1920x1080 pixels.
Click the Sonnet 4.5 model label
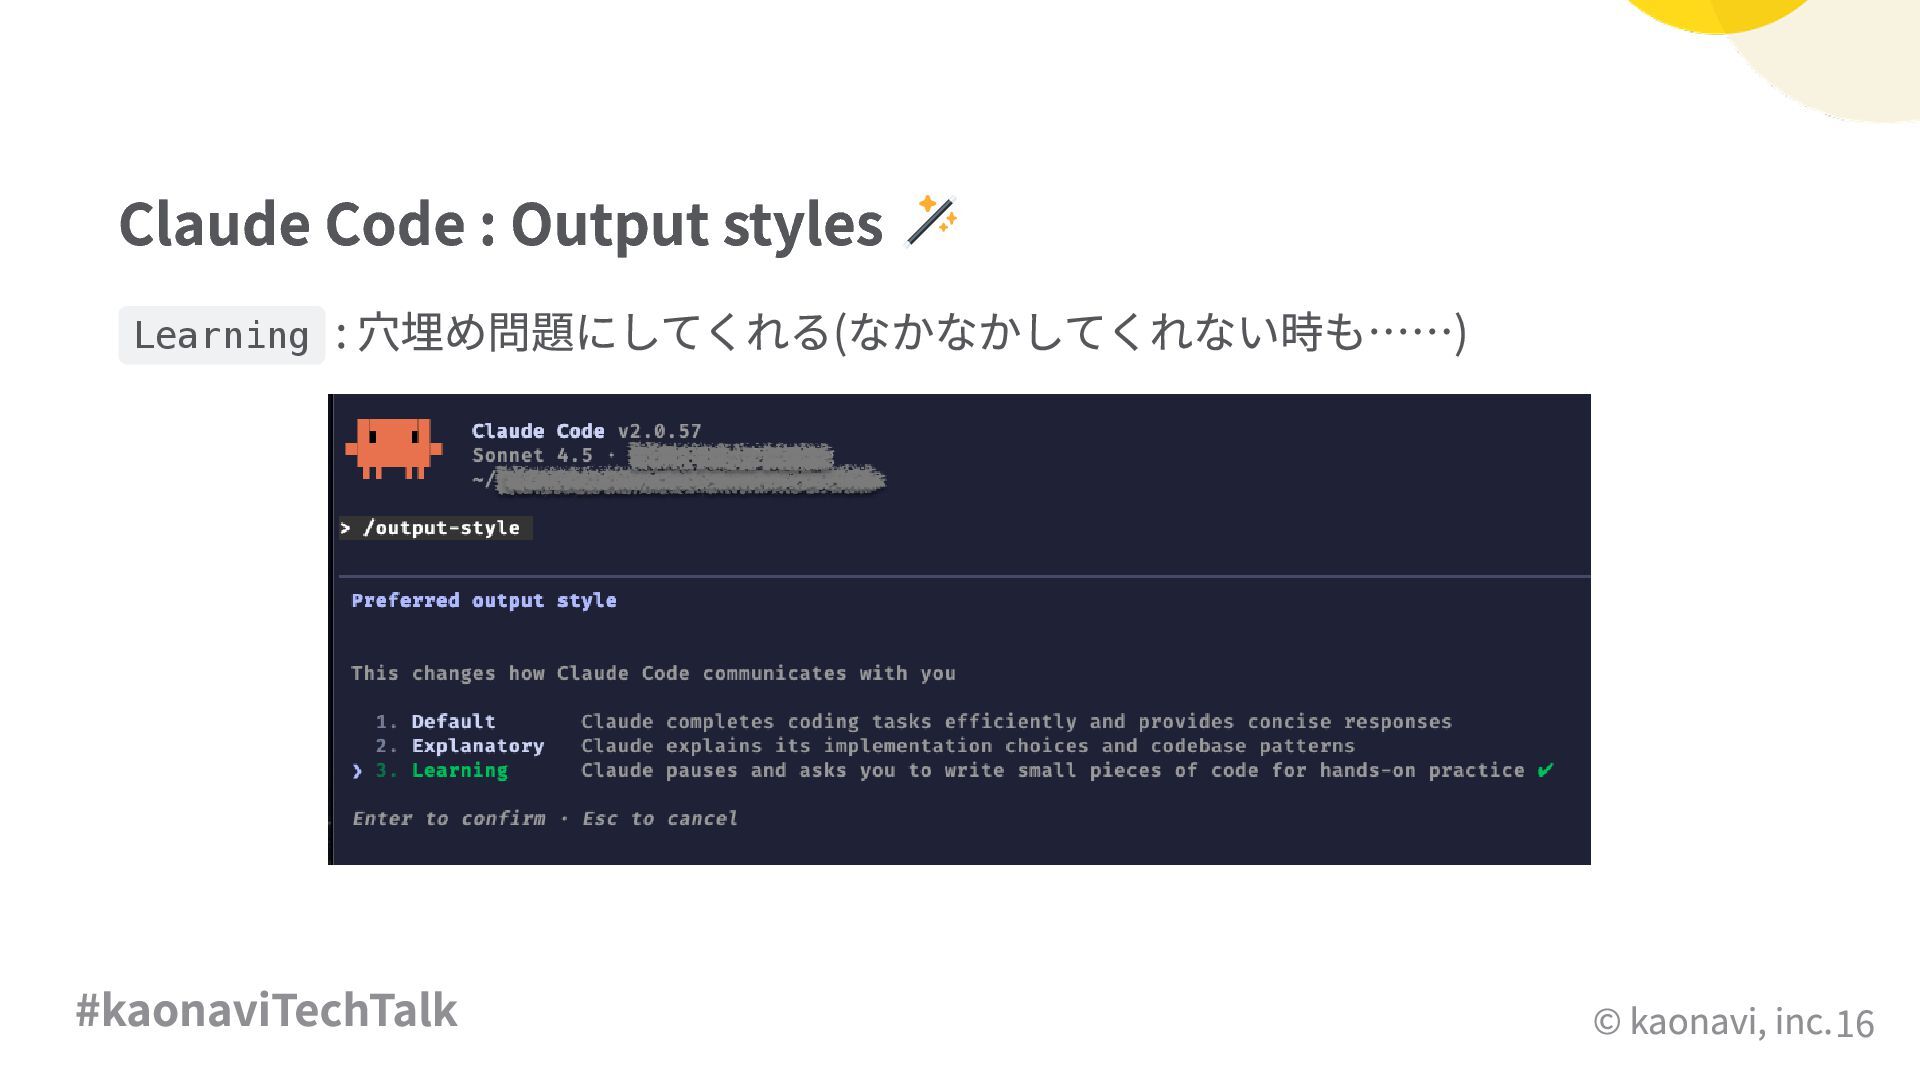[x=532, y=456]
